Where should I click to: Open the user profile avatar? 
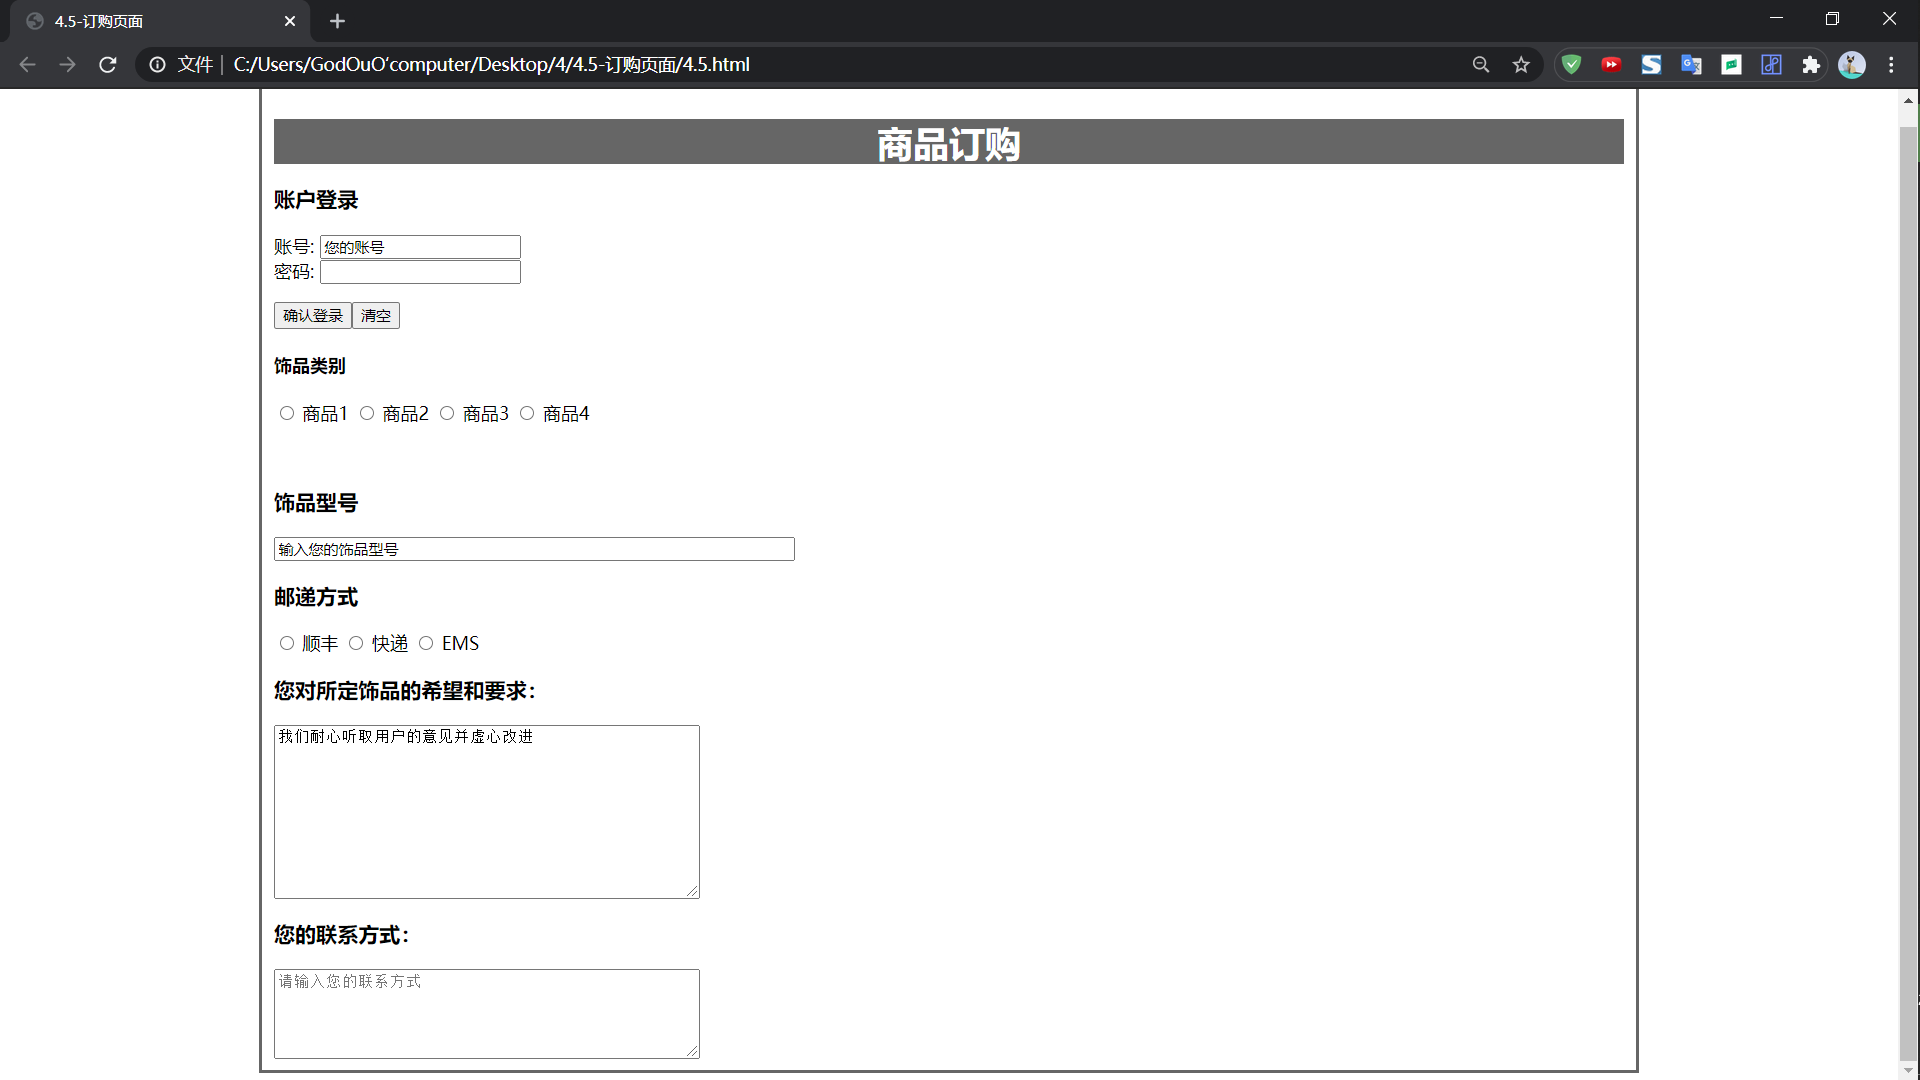[x=1851, y=65]
